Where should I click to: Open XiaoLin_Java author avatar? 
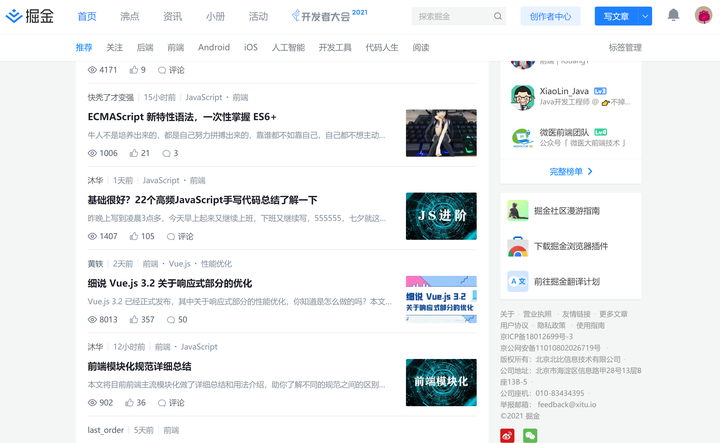(x=523, y=96)
